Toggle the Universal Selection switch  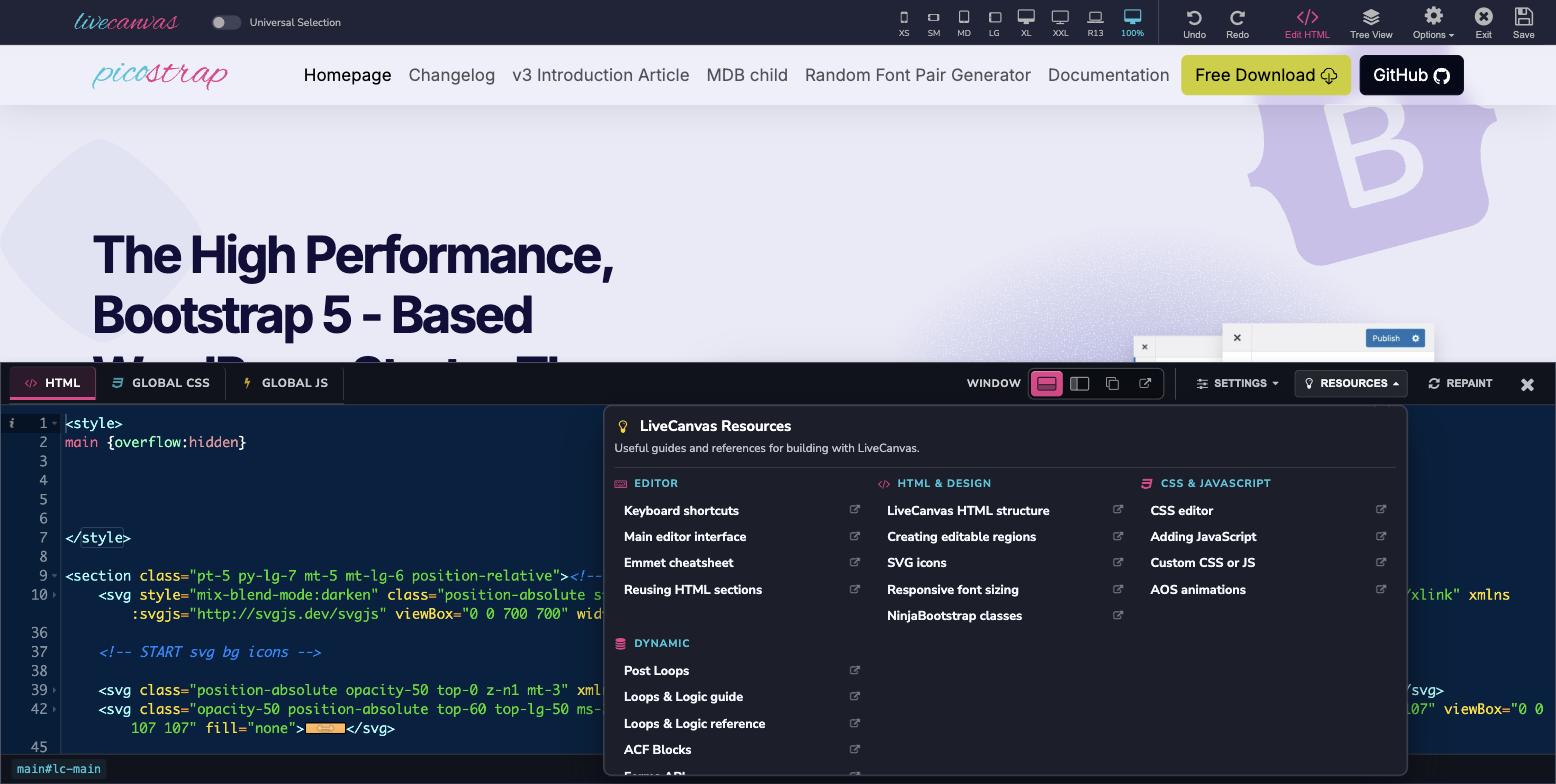[226, 22]
